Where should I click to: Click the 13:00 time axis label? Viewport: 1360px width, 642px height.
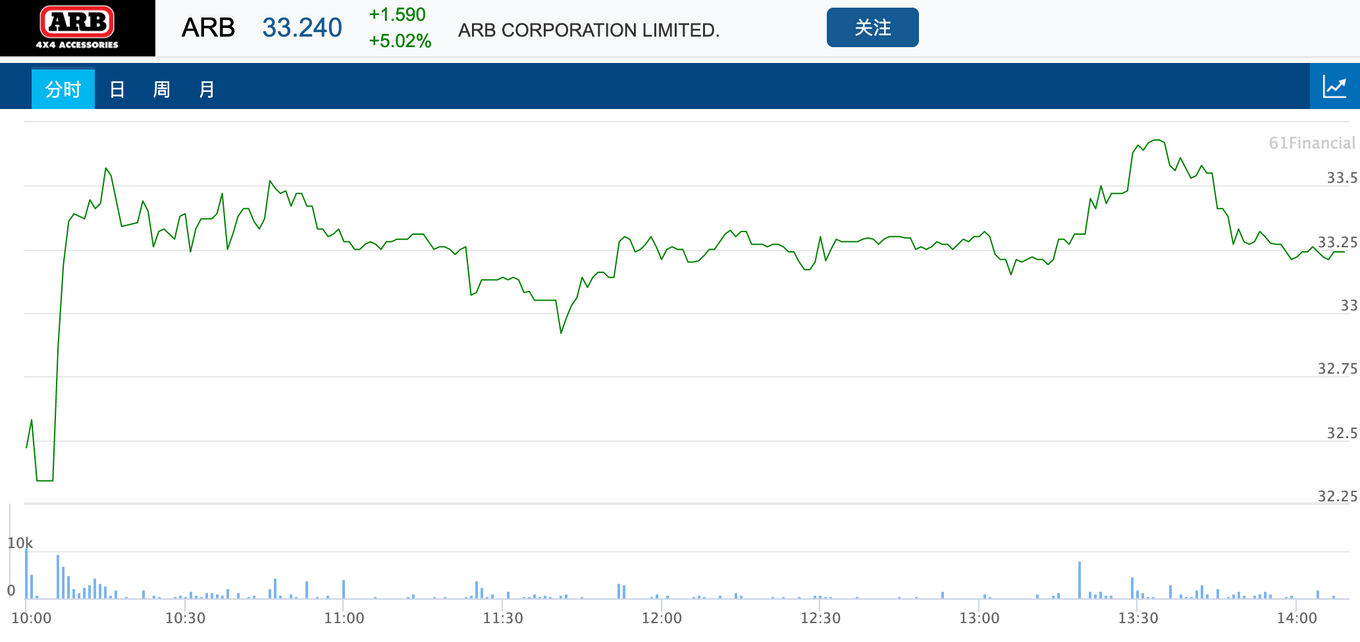tap(980, 618)
